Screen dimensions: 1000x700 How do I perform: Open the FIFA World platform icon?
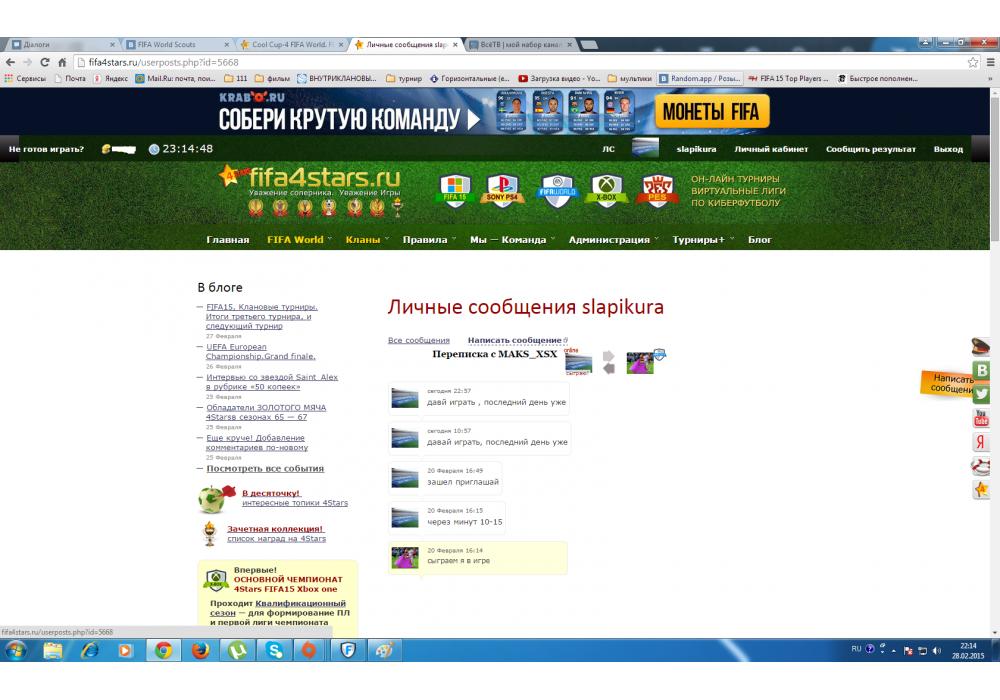(555, 190)
